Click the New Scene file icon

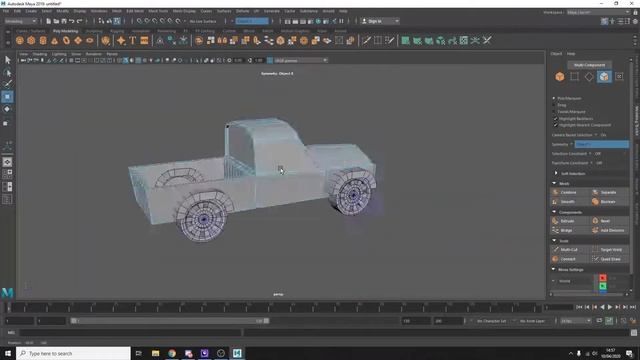point(49,21)
